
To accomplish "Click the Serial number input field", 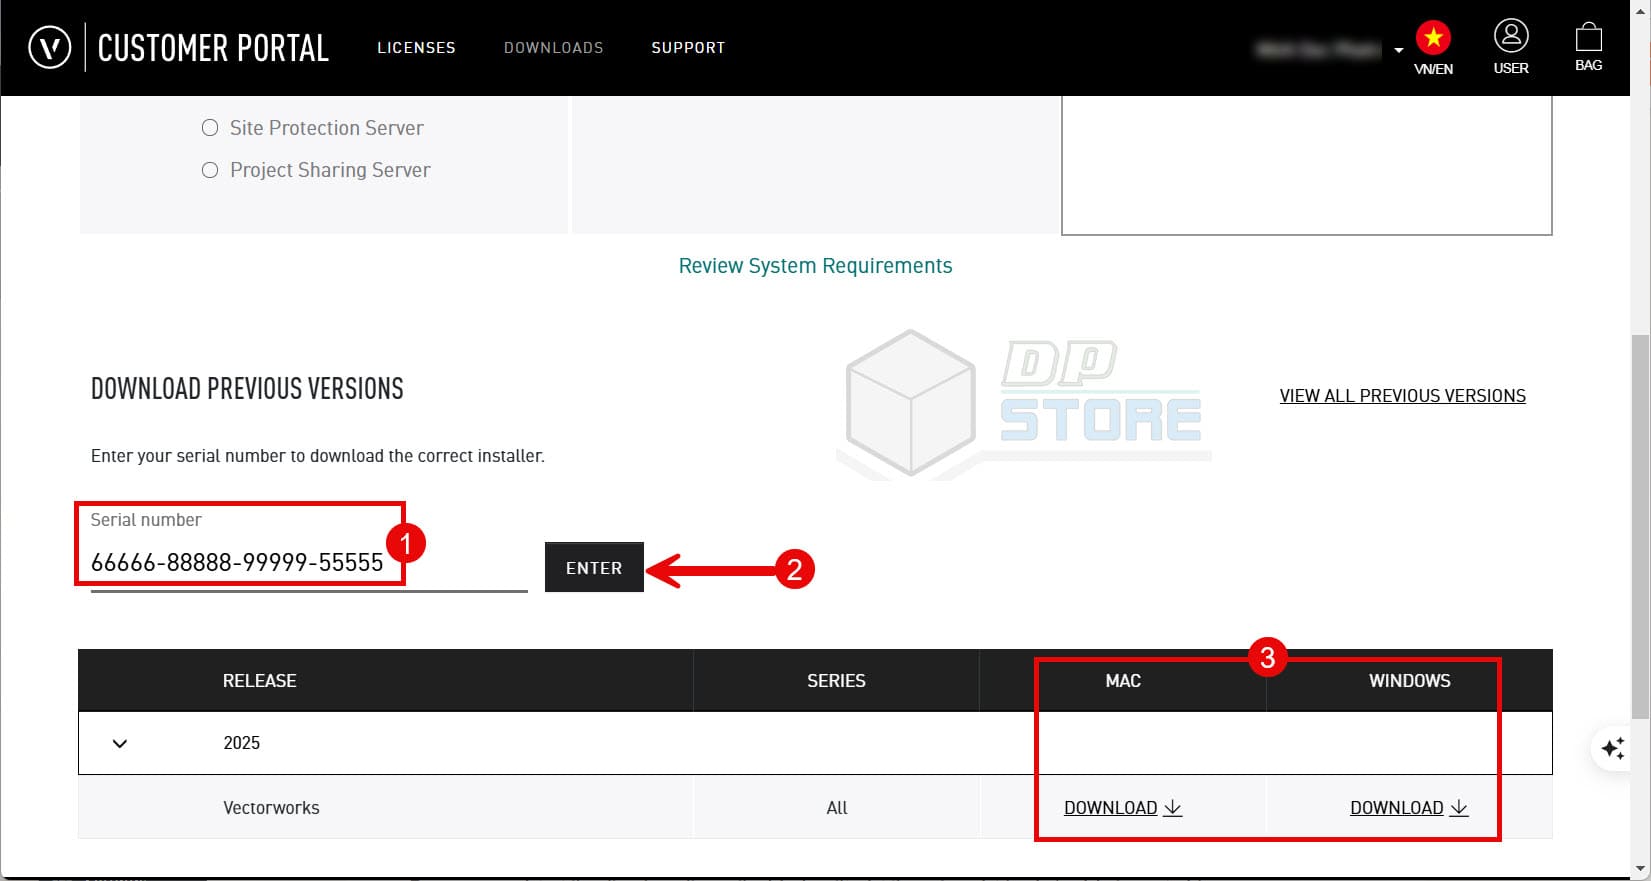I will (x=308, y=562).
